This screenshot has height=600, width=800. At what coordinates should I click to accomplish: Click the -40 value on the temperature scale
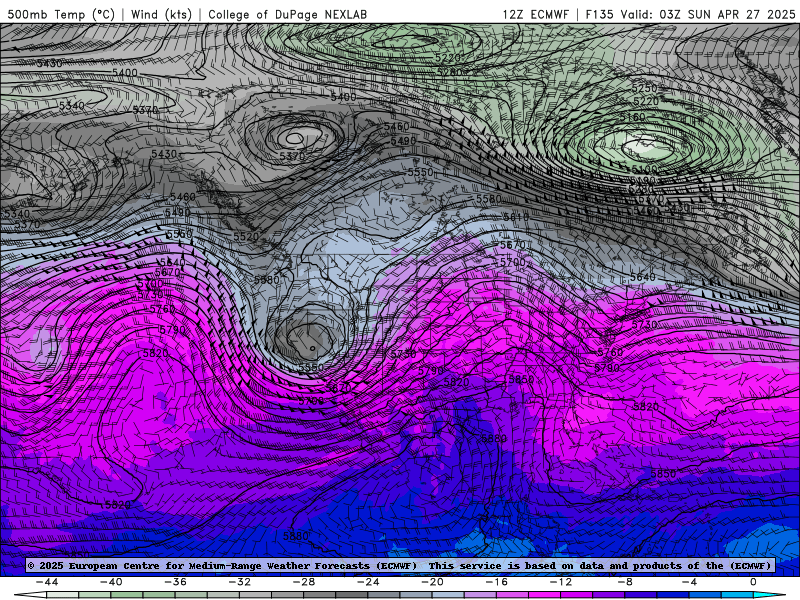coord(111,582)
